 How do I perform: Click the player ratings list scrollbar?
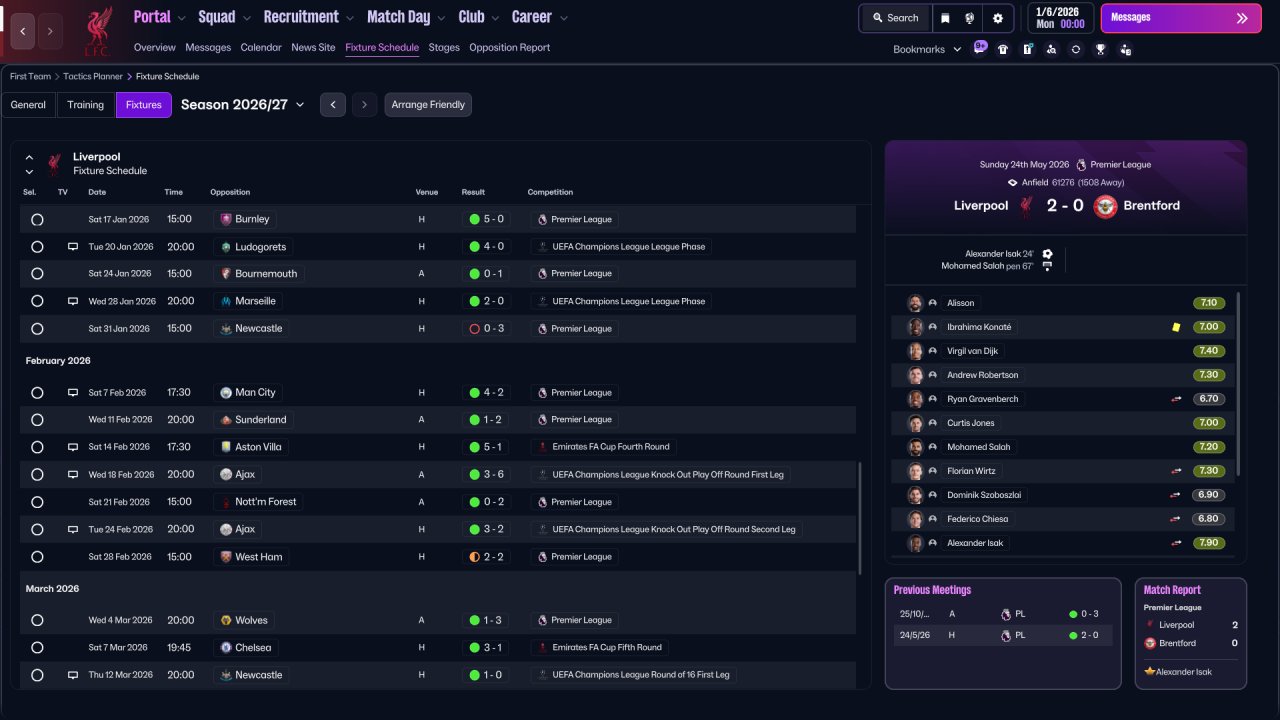(x=1239, y=384)
